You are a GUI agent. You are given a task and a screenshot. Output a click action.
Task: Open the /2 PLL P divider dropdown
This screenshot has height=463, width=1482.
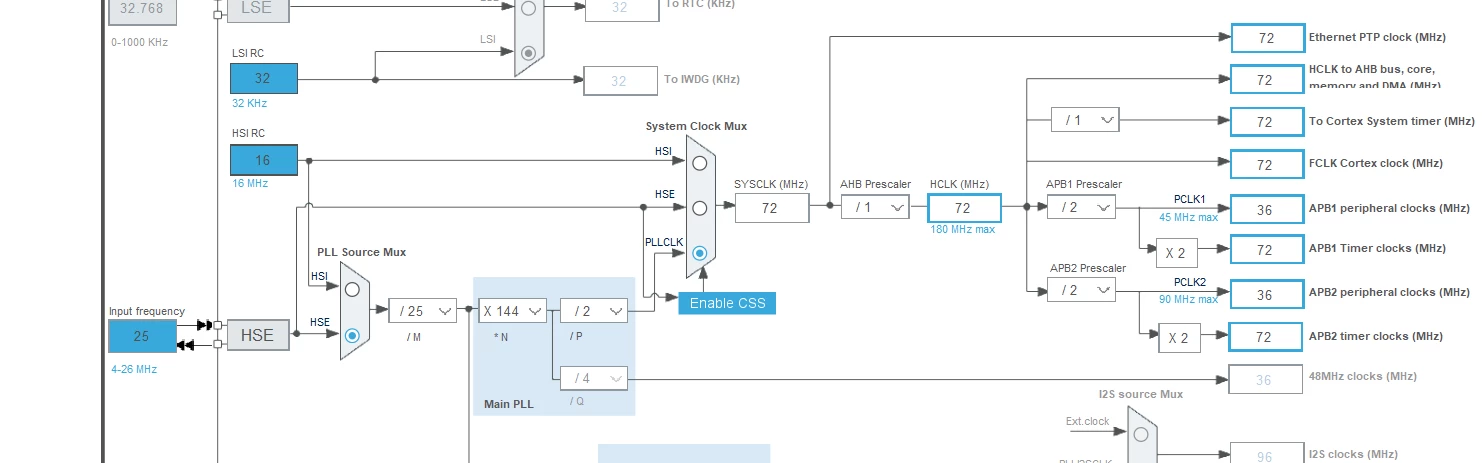click(594, 310)
